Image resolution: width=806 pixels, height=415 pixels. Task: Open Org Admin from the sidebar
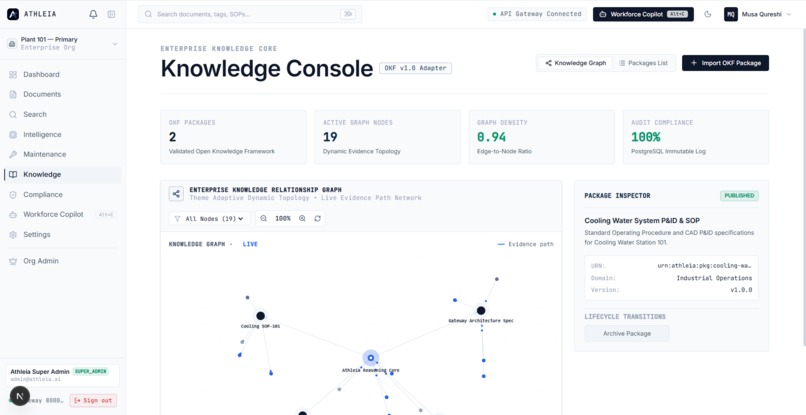pos(63,261)
